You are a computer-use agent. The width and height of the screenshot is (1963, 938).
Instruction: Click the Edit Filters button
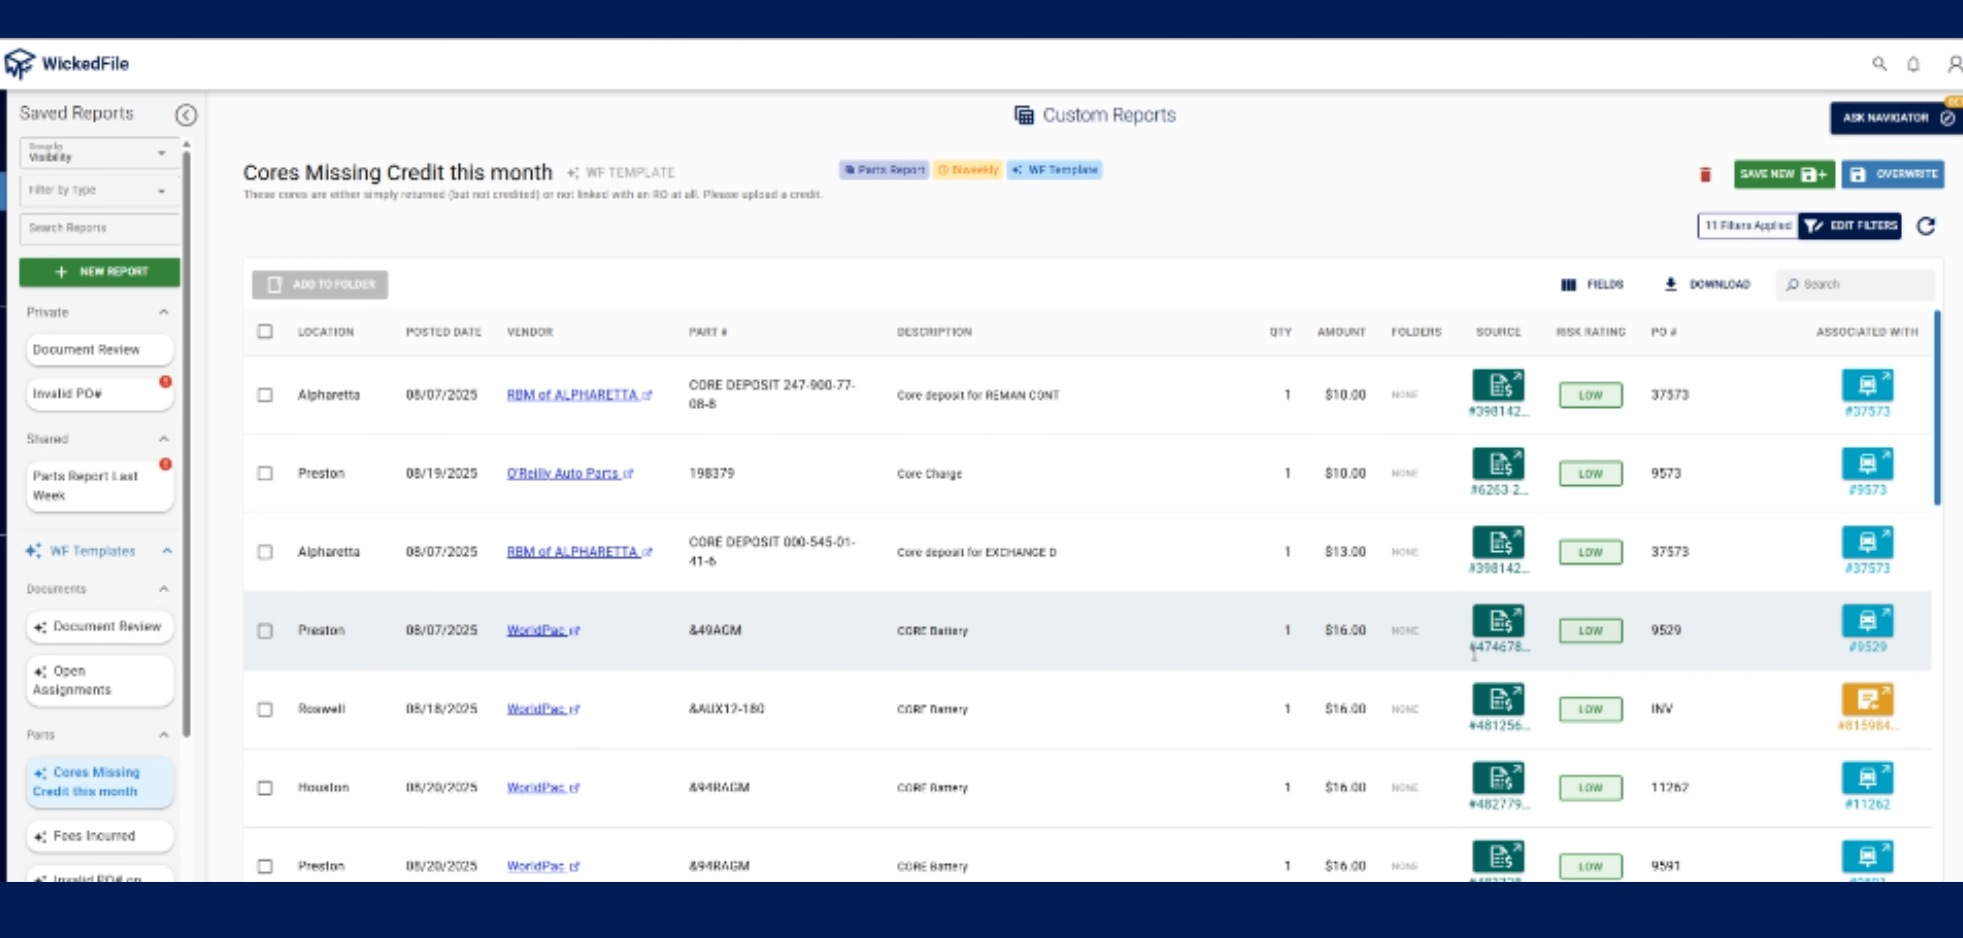point(1850,226)
